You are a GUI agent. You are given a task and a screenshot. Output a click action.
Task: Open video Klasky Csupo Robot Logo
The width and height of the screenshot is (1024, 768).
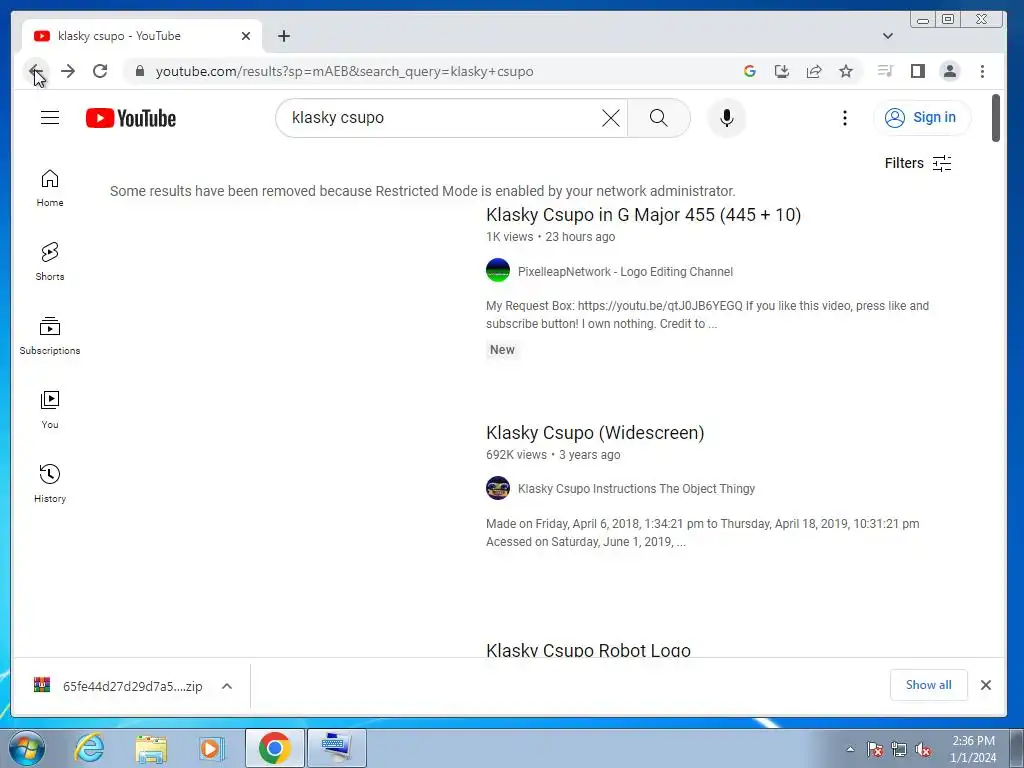point(588,650)
